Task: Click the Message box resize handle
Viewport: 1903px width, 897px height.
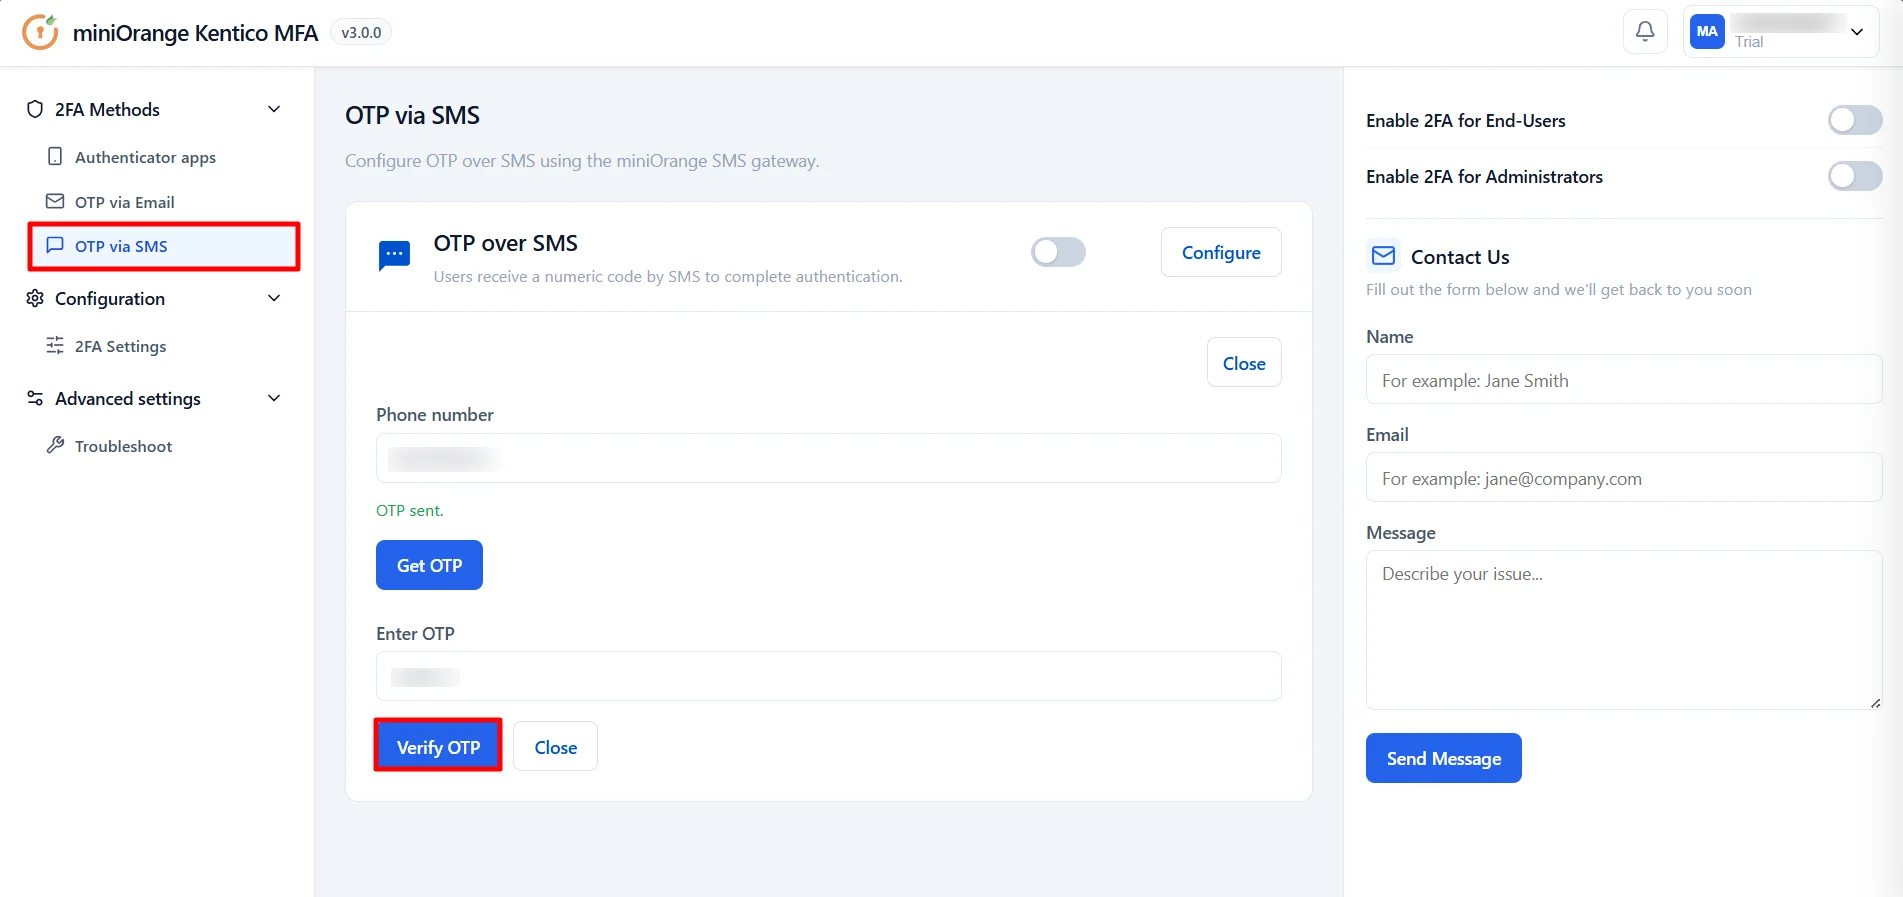Action: 1875,703
